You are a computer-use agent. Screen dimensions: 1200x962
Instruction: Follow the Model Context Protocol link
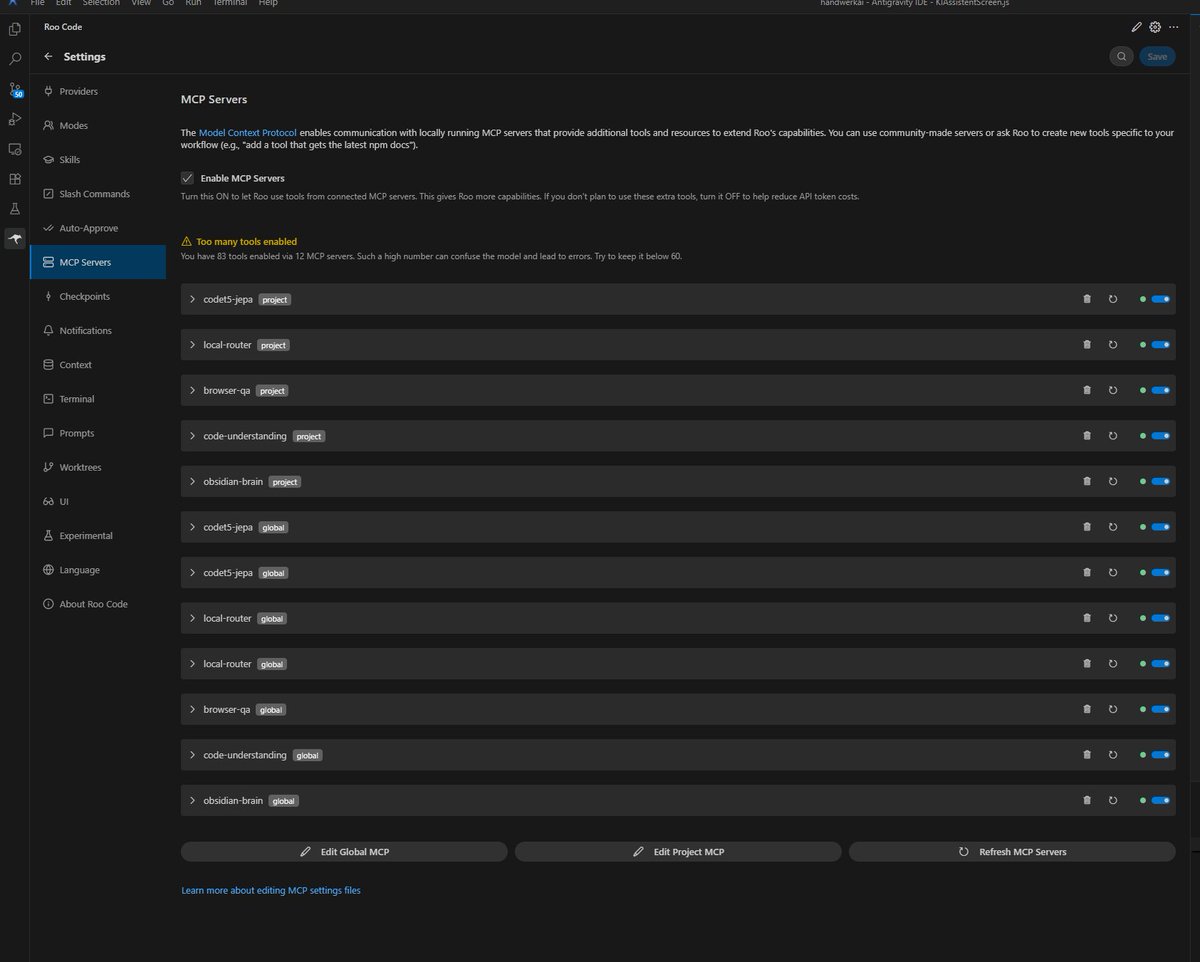point(248,133)
